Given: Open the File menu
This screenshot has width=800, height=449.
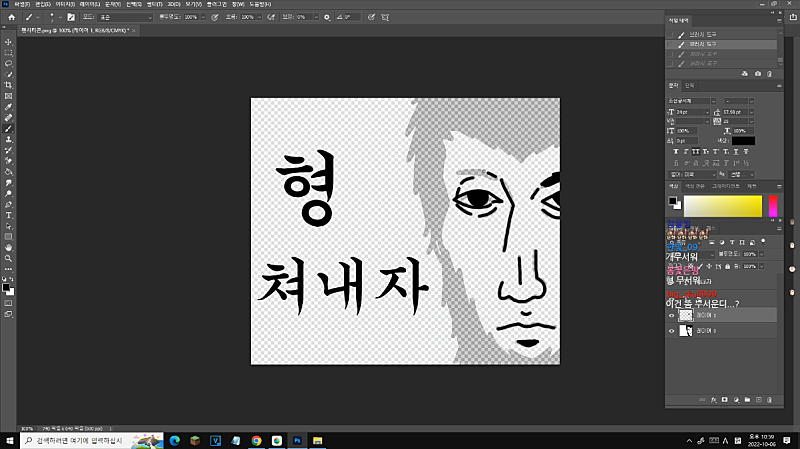Looking at the screenshot, I should (x=22, y=4).
